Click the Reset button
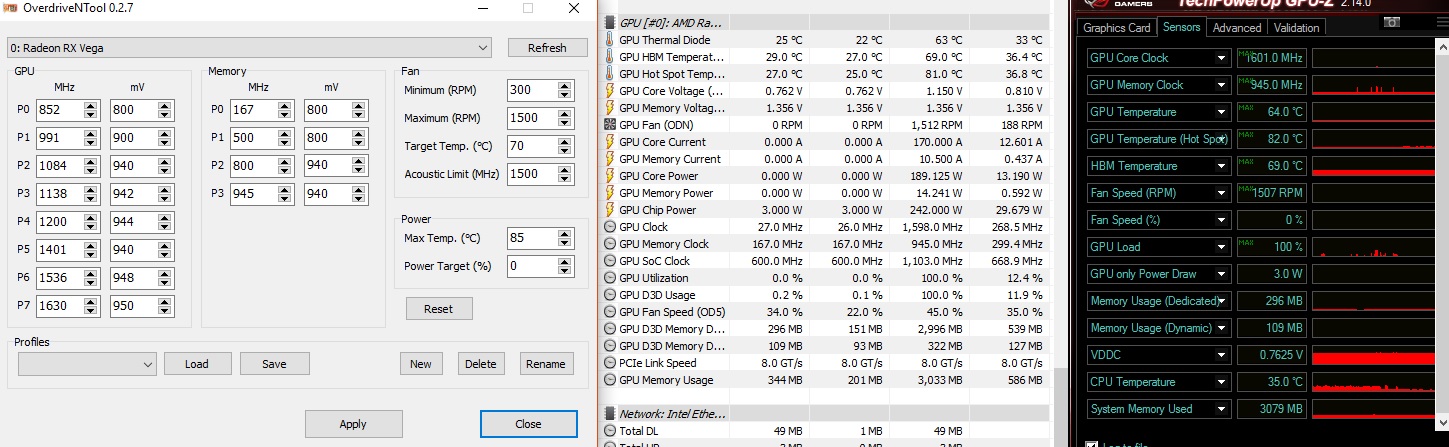 pyautogui.click(x=438, y=309)
